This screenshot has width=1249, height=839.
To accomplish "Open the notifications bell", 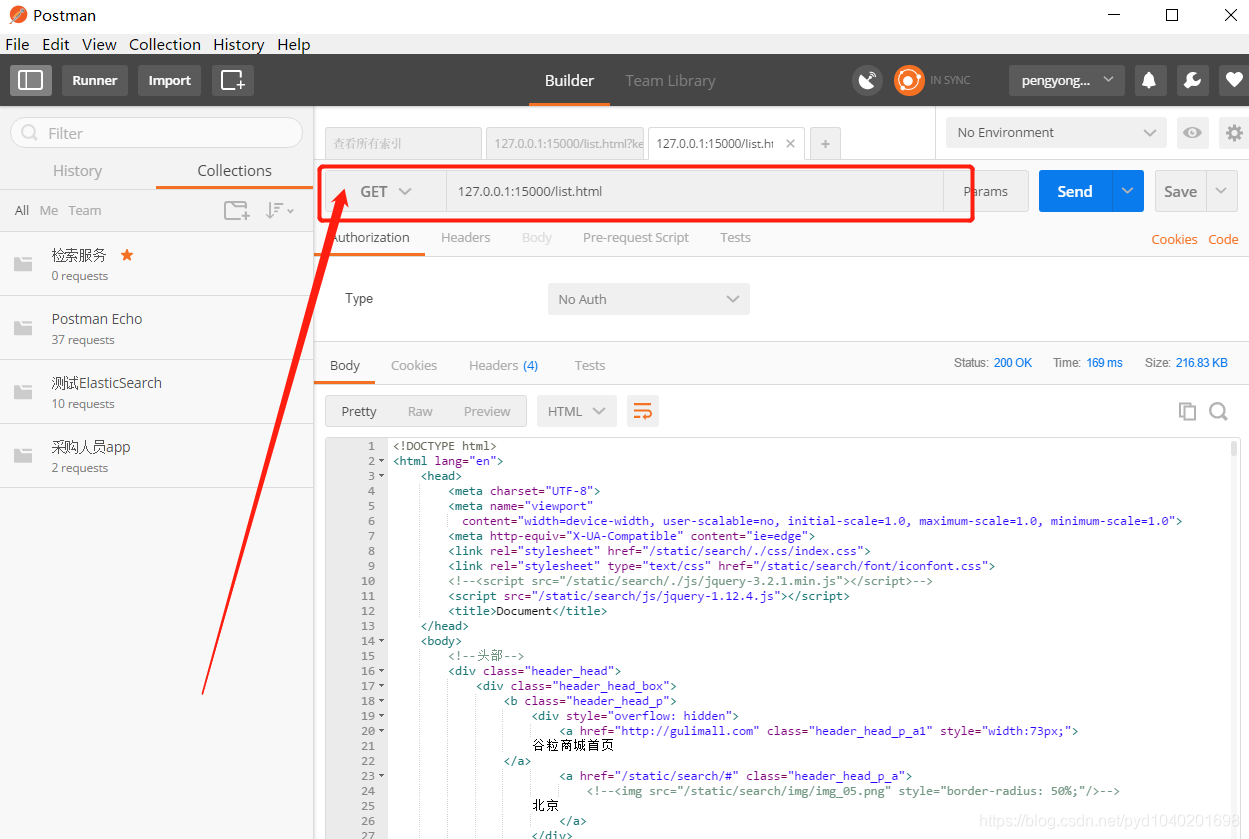I will pos(1149,80).
